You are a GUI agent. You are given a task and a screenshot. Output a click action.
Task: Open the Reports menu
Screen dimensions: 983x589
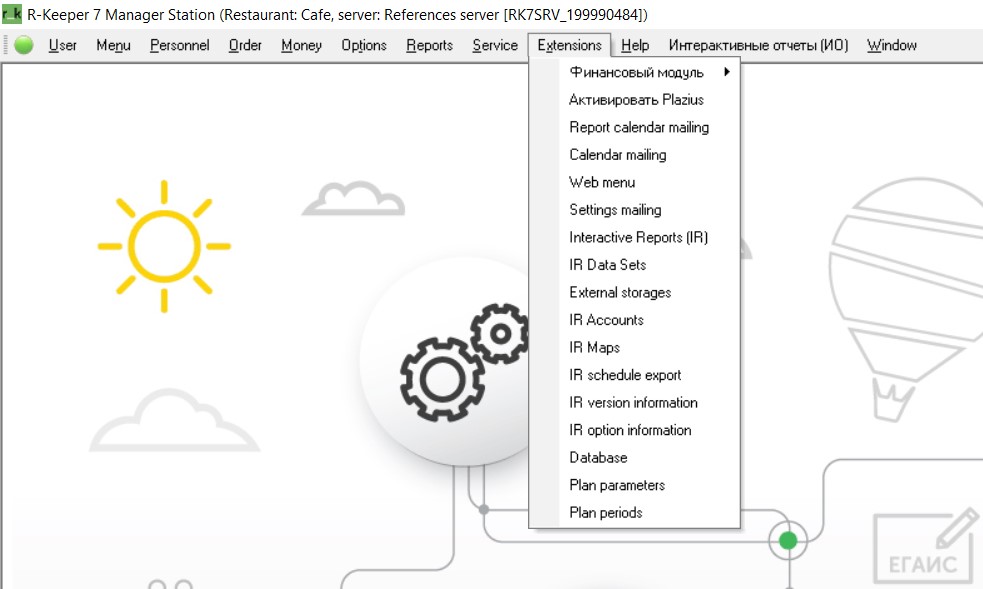pyautogui.click(x=429, y=45)
